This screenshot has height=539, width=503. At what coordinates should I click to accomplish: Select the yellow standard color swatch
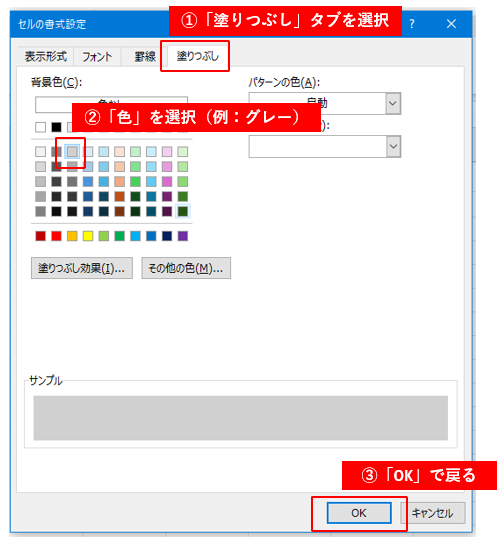click(88, 236)
